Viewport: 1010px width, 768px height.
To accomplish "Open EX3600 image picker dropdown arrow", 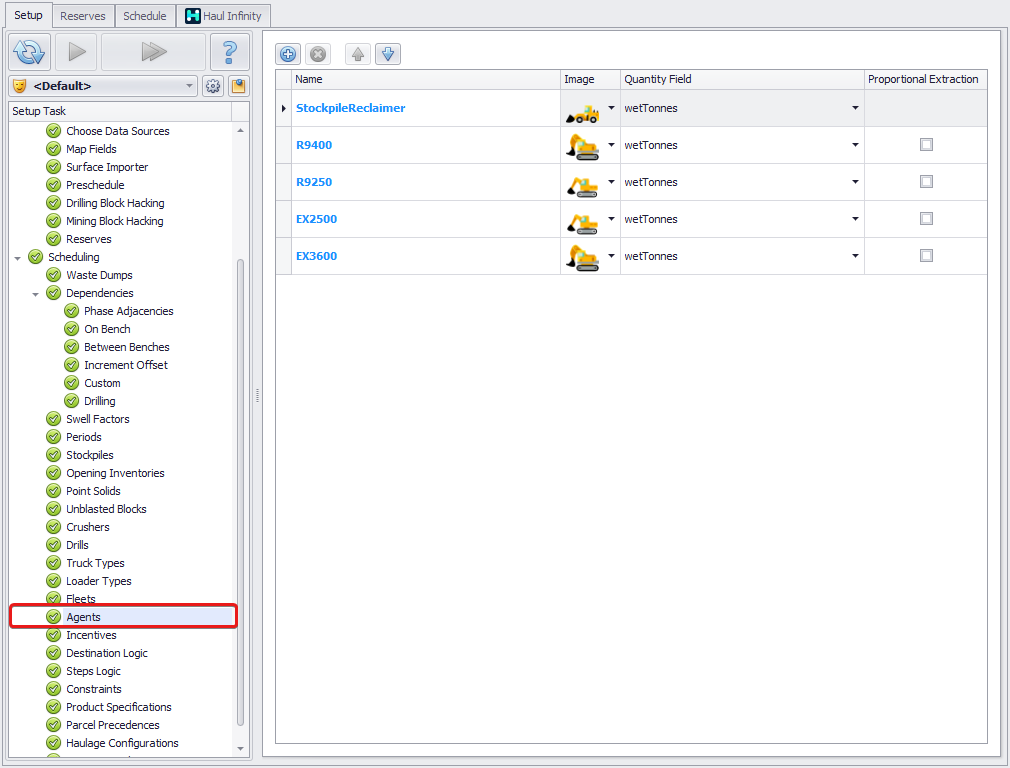I will tap(611, 256).
